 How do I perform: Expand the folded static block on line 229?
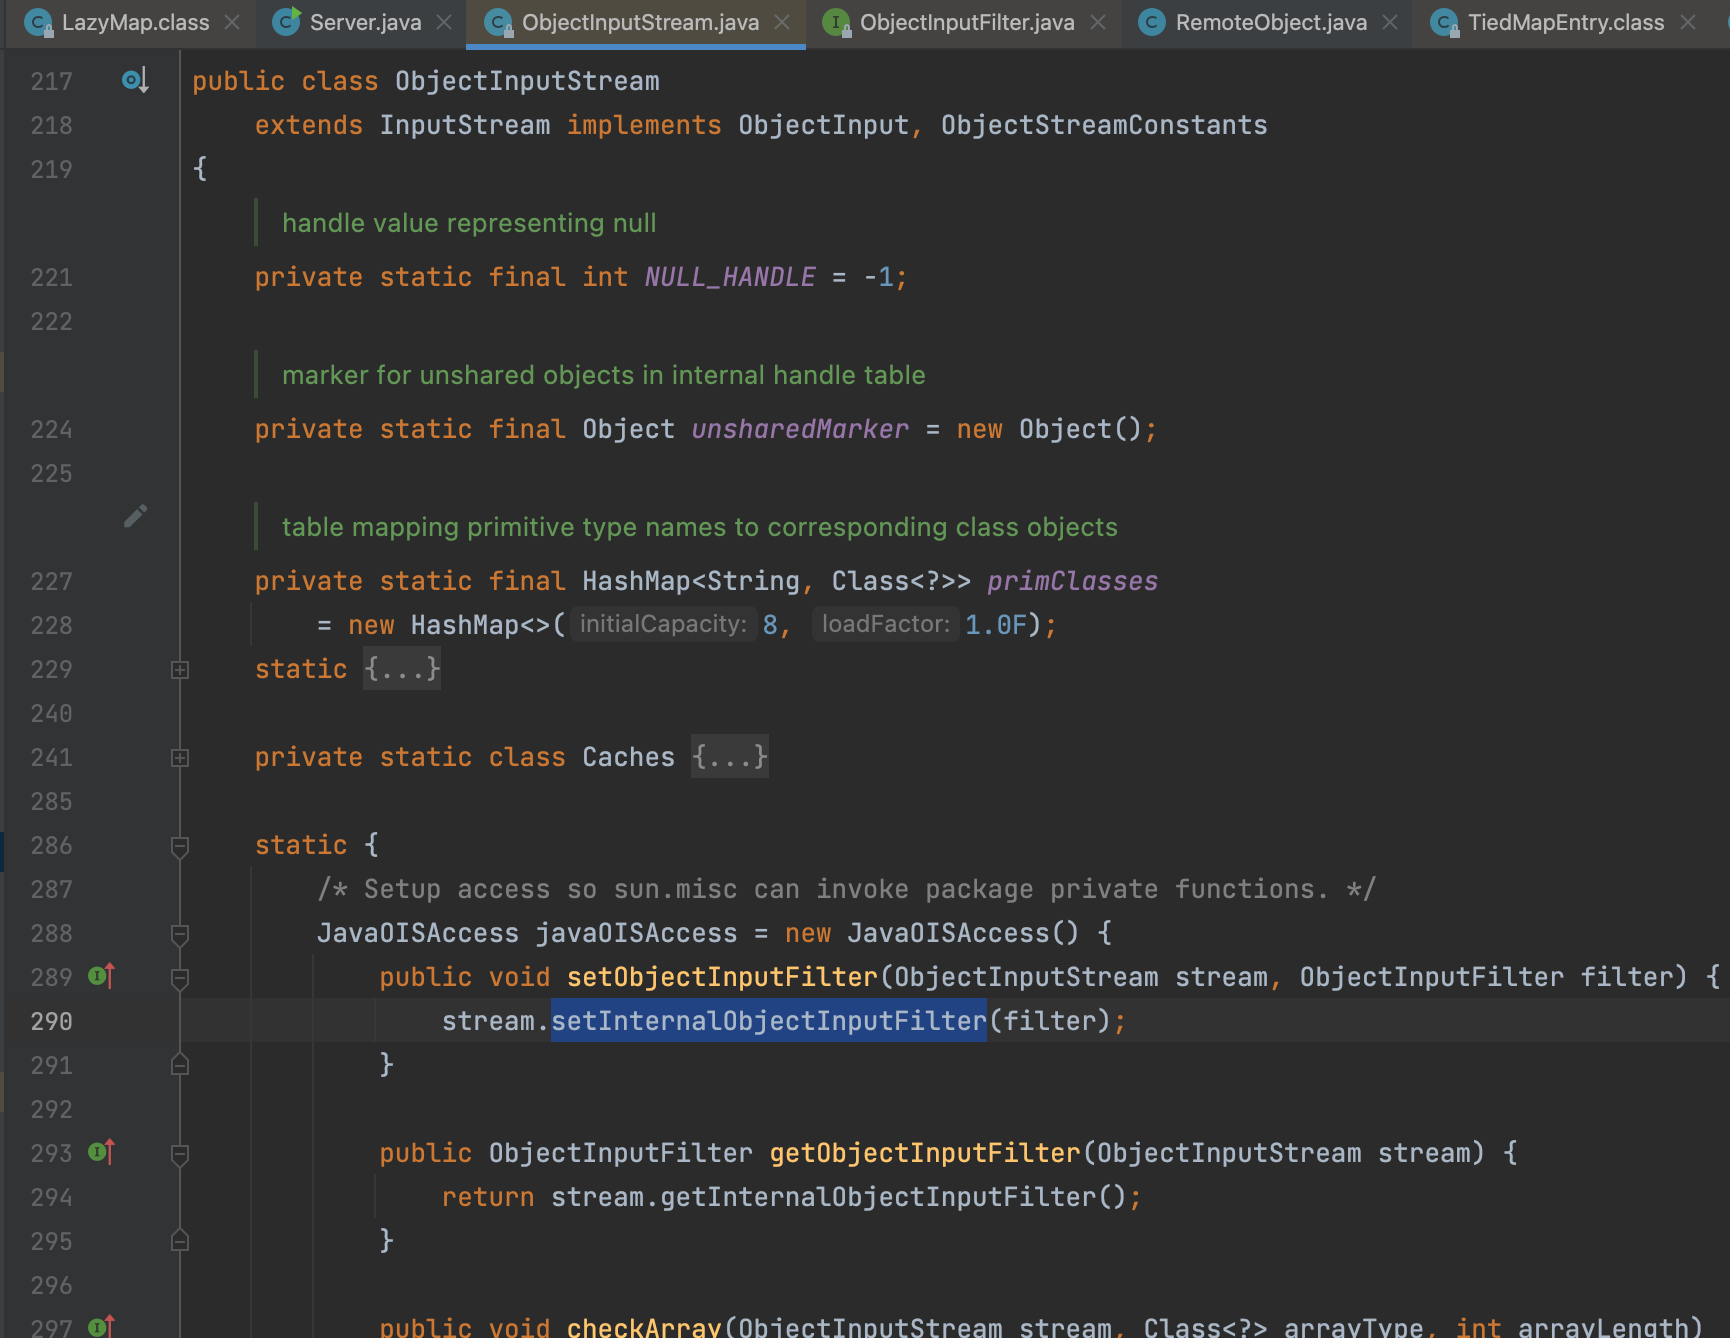coord(180,670)
